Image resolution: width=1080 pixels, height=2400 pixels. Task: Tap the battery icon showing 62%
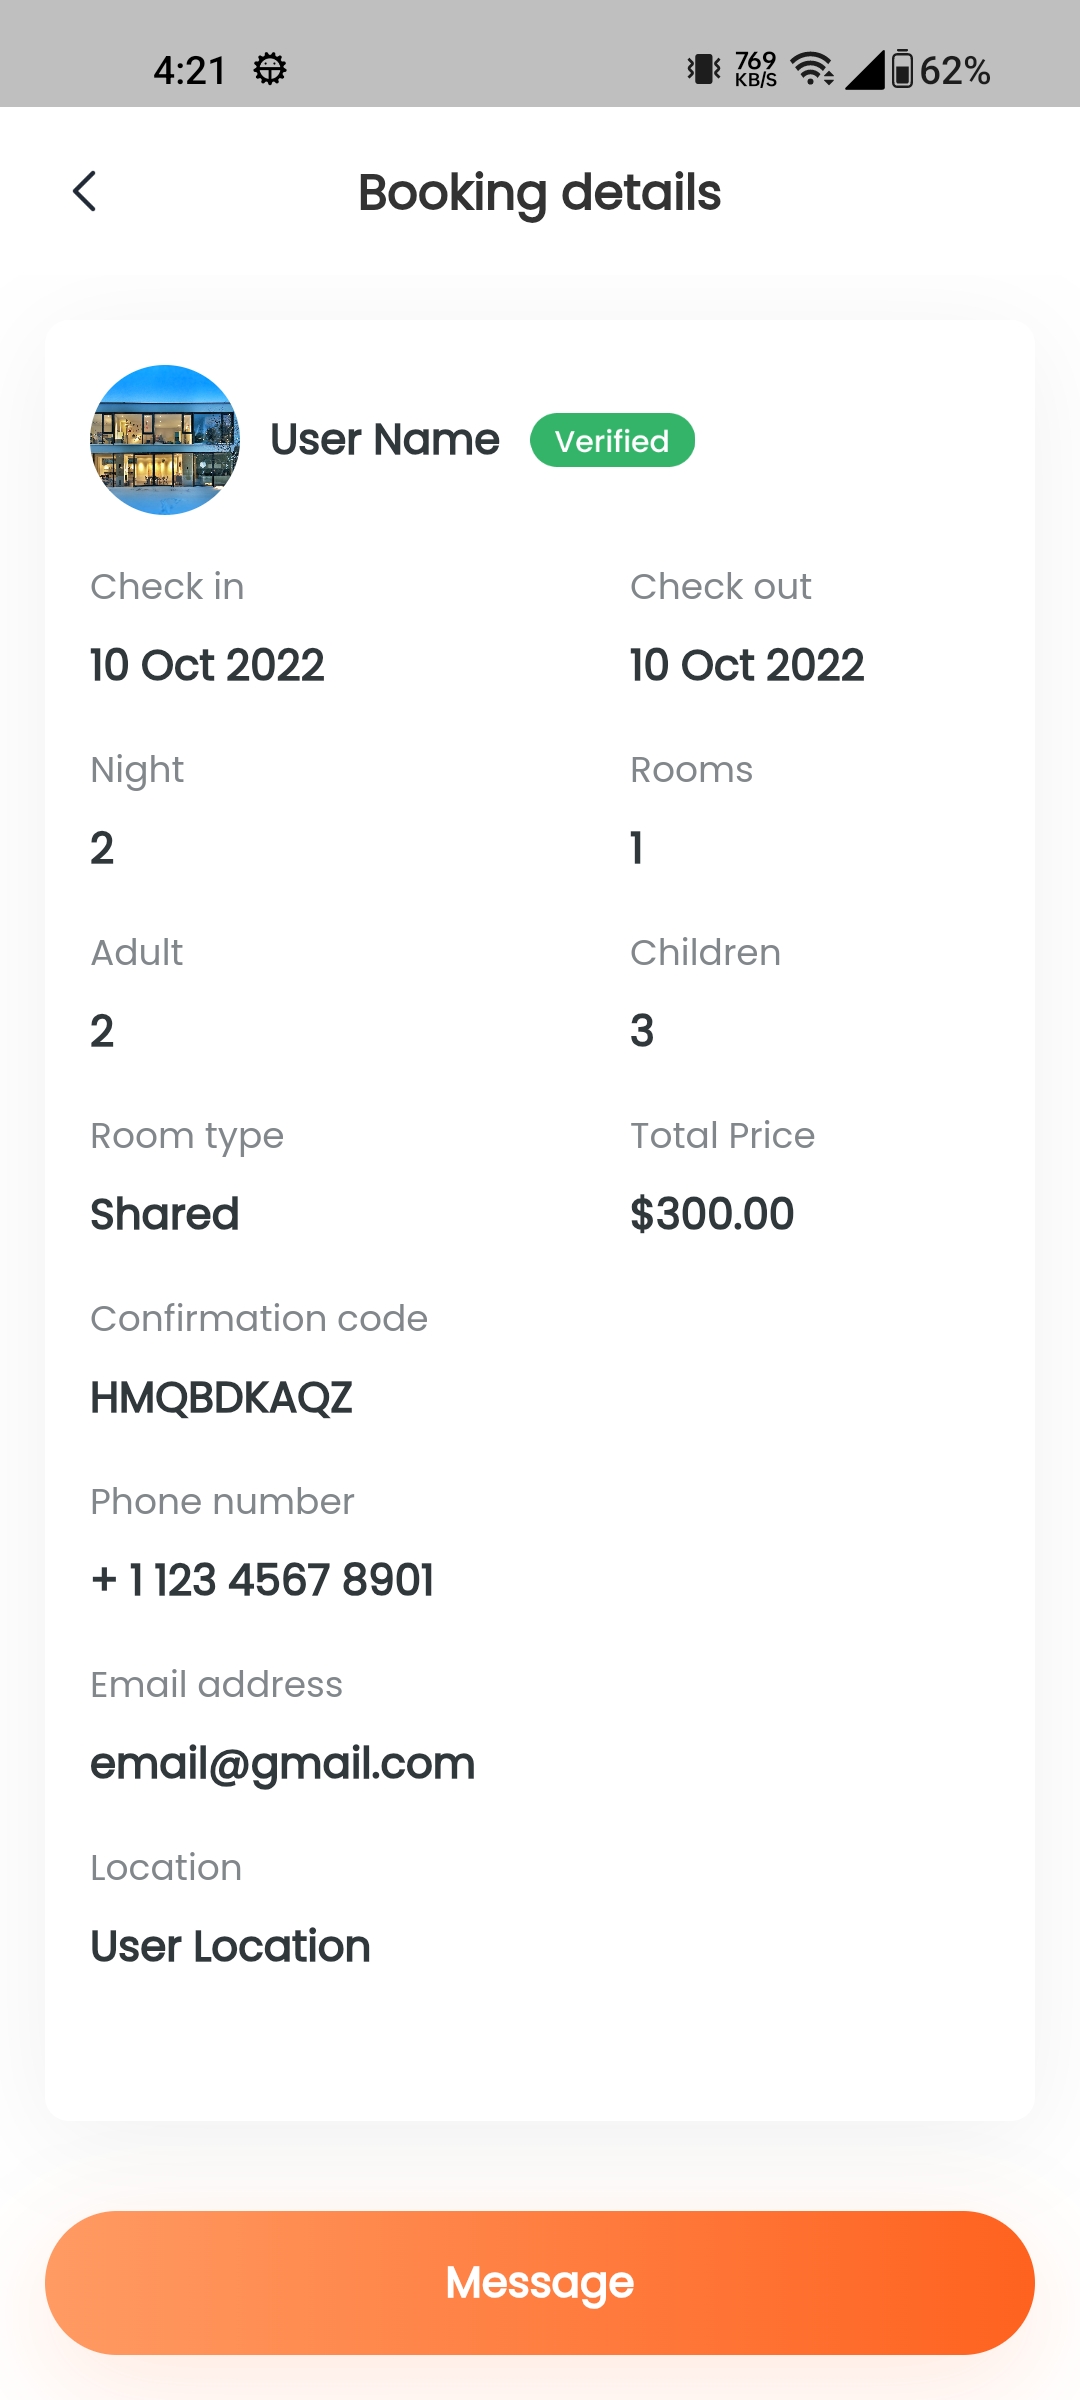[902, 70]
